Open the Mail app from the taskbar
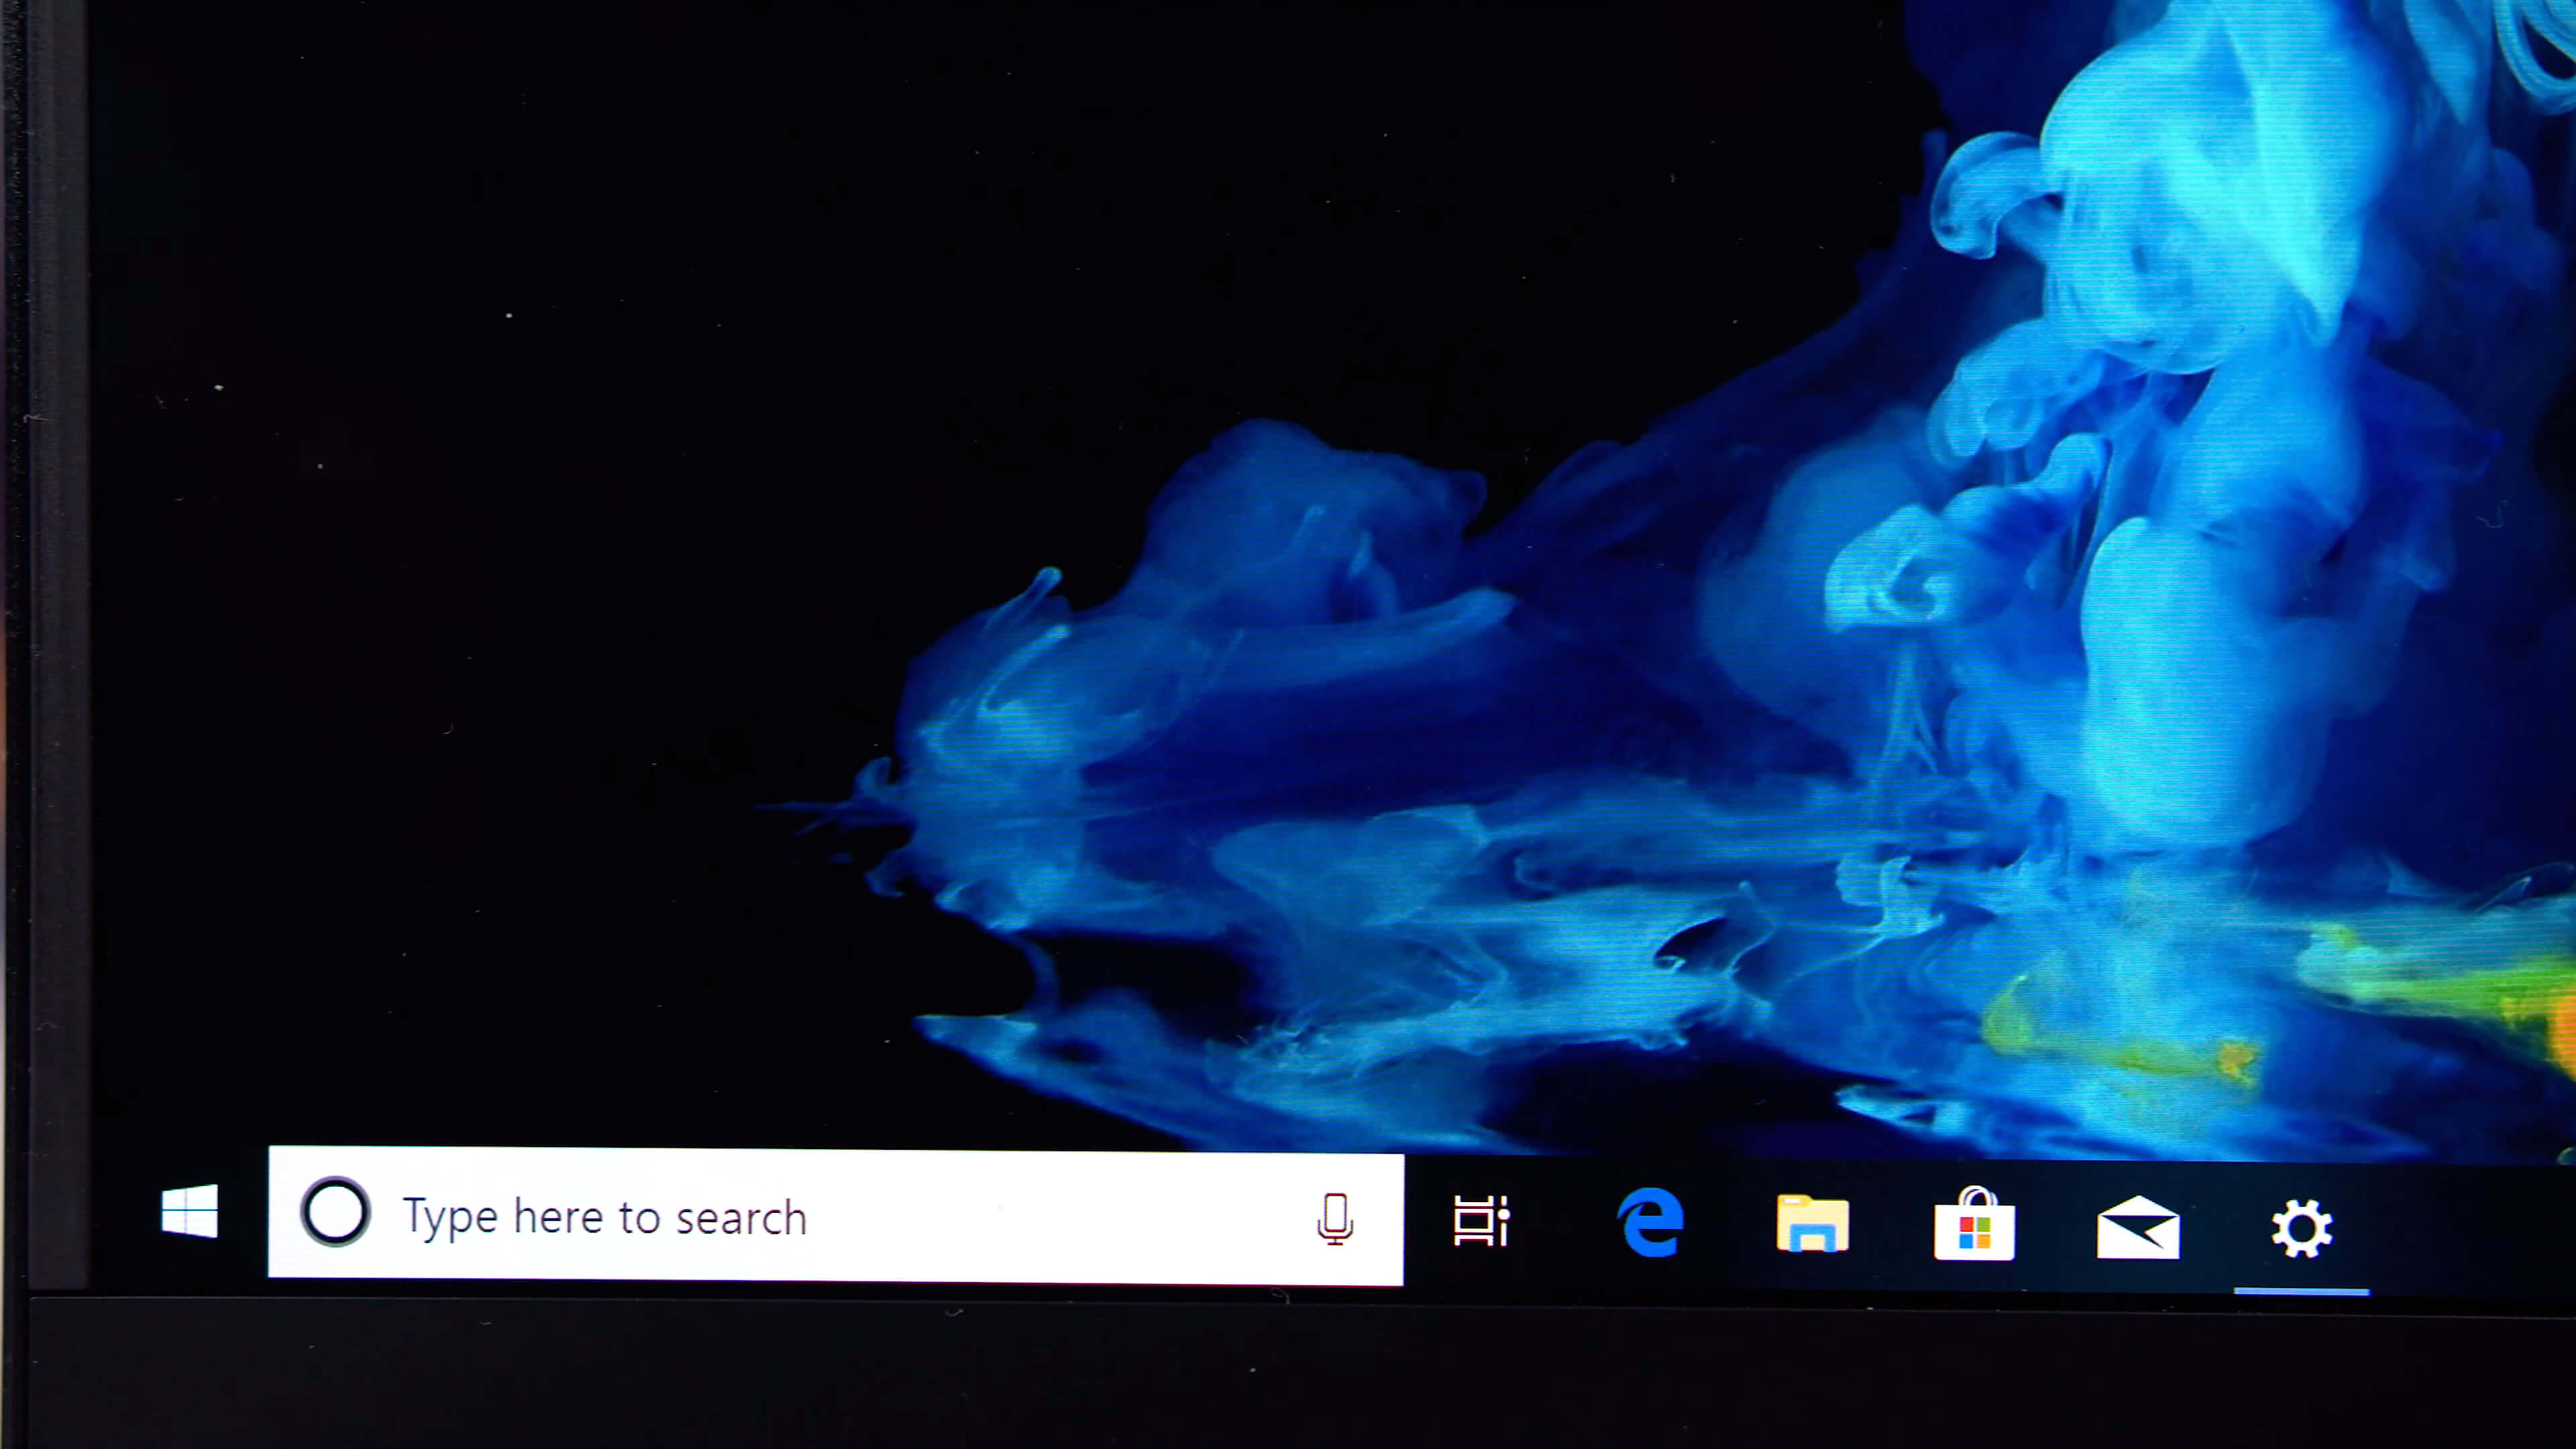 2138,1227
